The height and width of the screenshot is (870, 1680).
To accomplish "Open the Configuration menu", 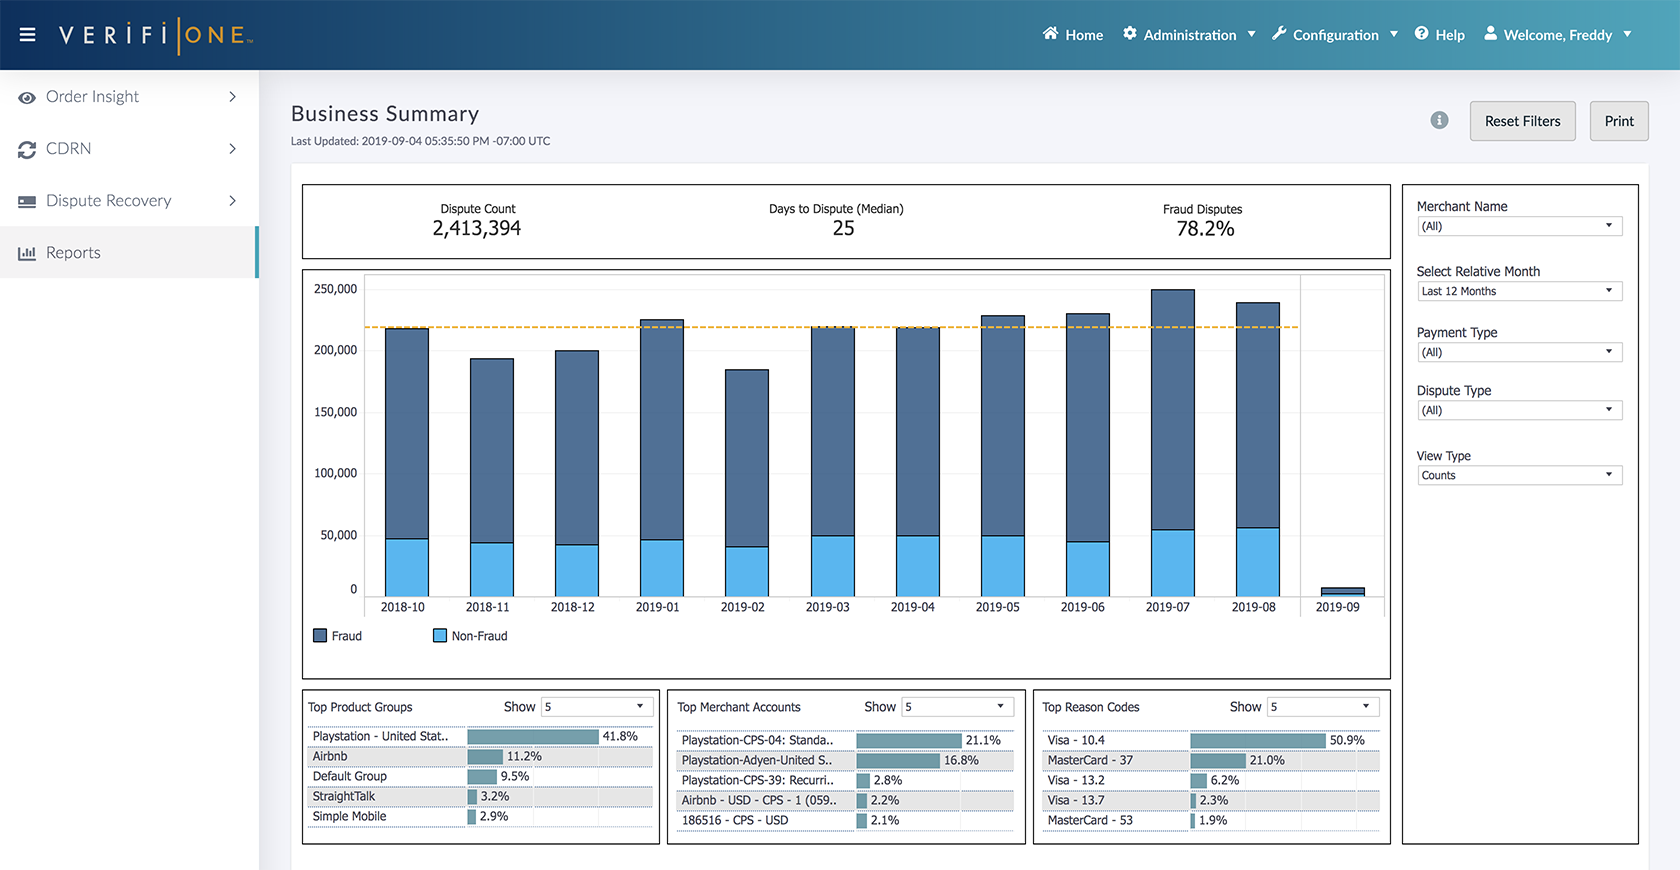I will pyautogui.click(x=1335, y=35).
